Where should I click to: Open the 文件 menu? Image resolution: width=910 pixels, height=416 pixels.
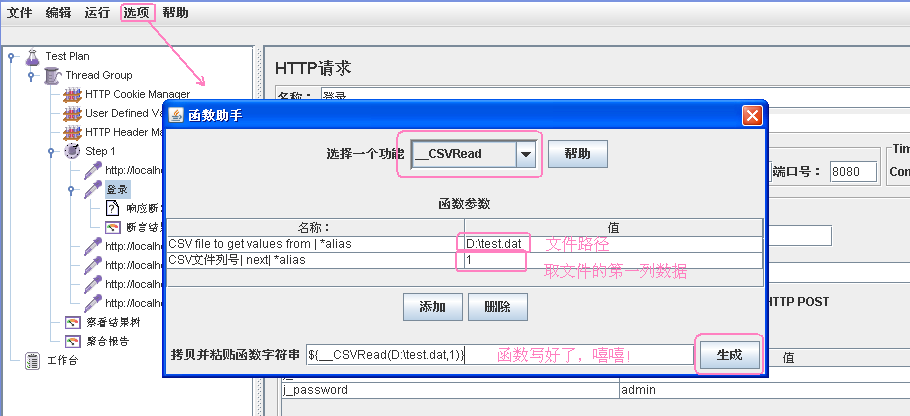19,13
